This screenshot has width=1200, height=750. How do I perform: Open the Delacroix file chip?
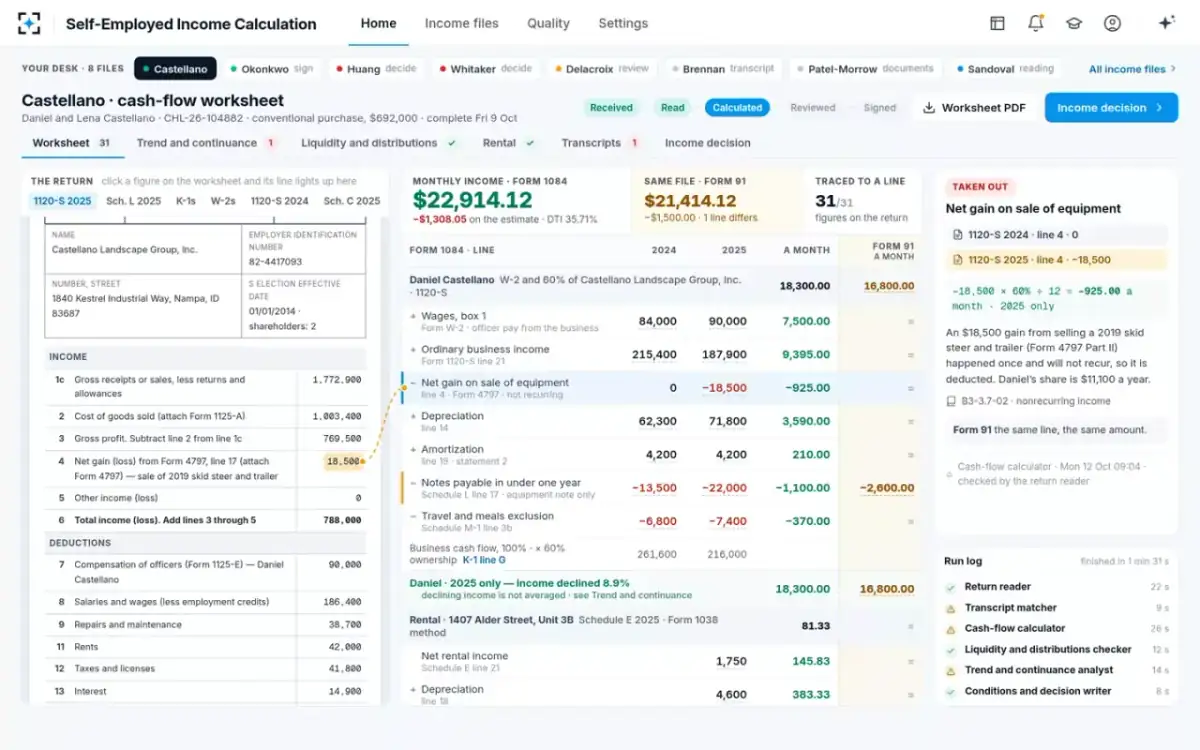click(x=601, y=69)
